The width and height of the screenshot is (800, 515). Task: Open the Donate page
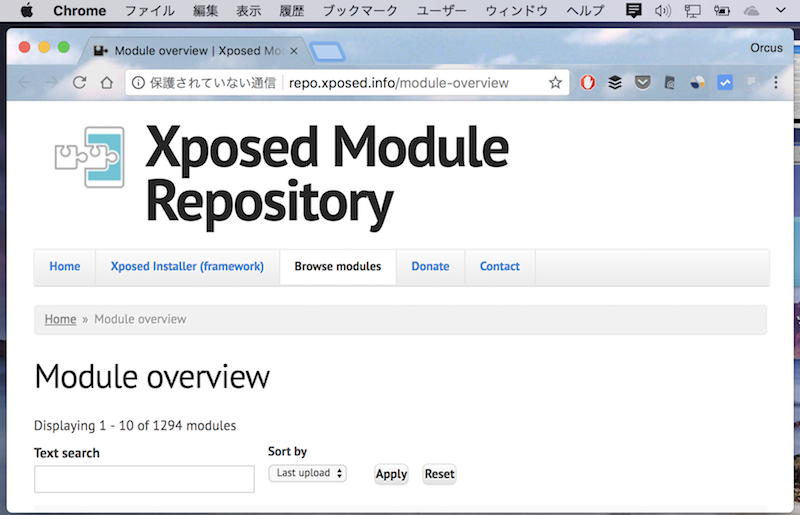[430, 266]
